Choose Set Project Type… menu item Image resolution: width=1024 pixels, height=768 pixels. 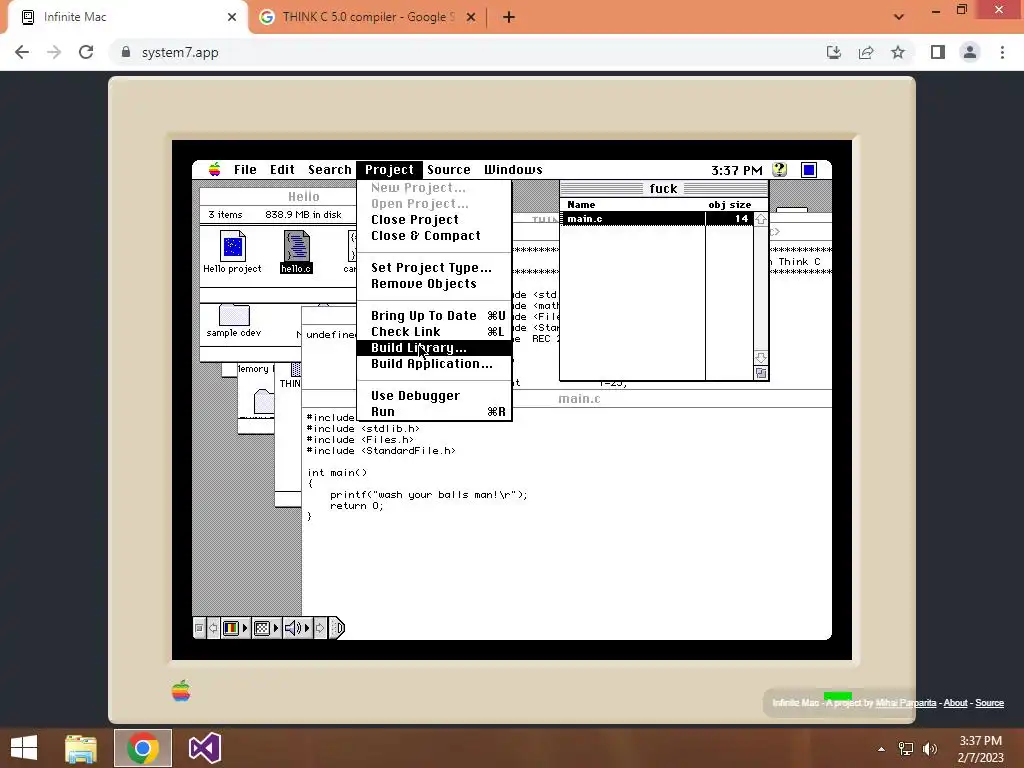pyautogui.click(x=434, y=268)
